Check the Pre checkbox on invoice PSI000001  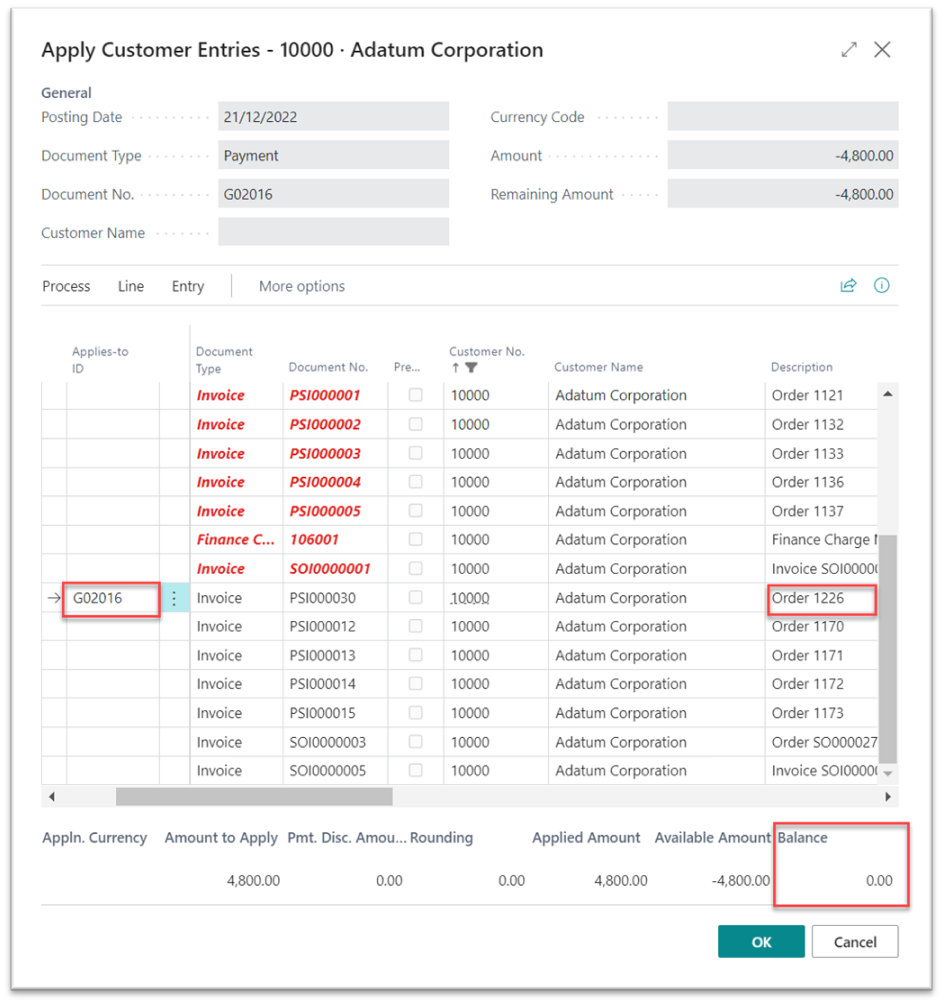414,395
